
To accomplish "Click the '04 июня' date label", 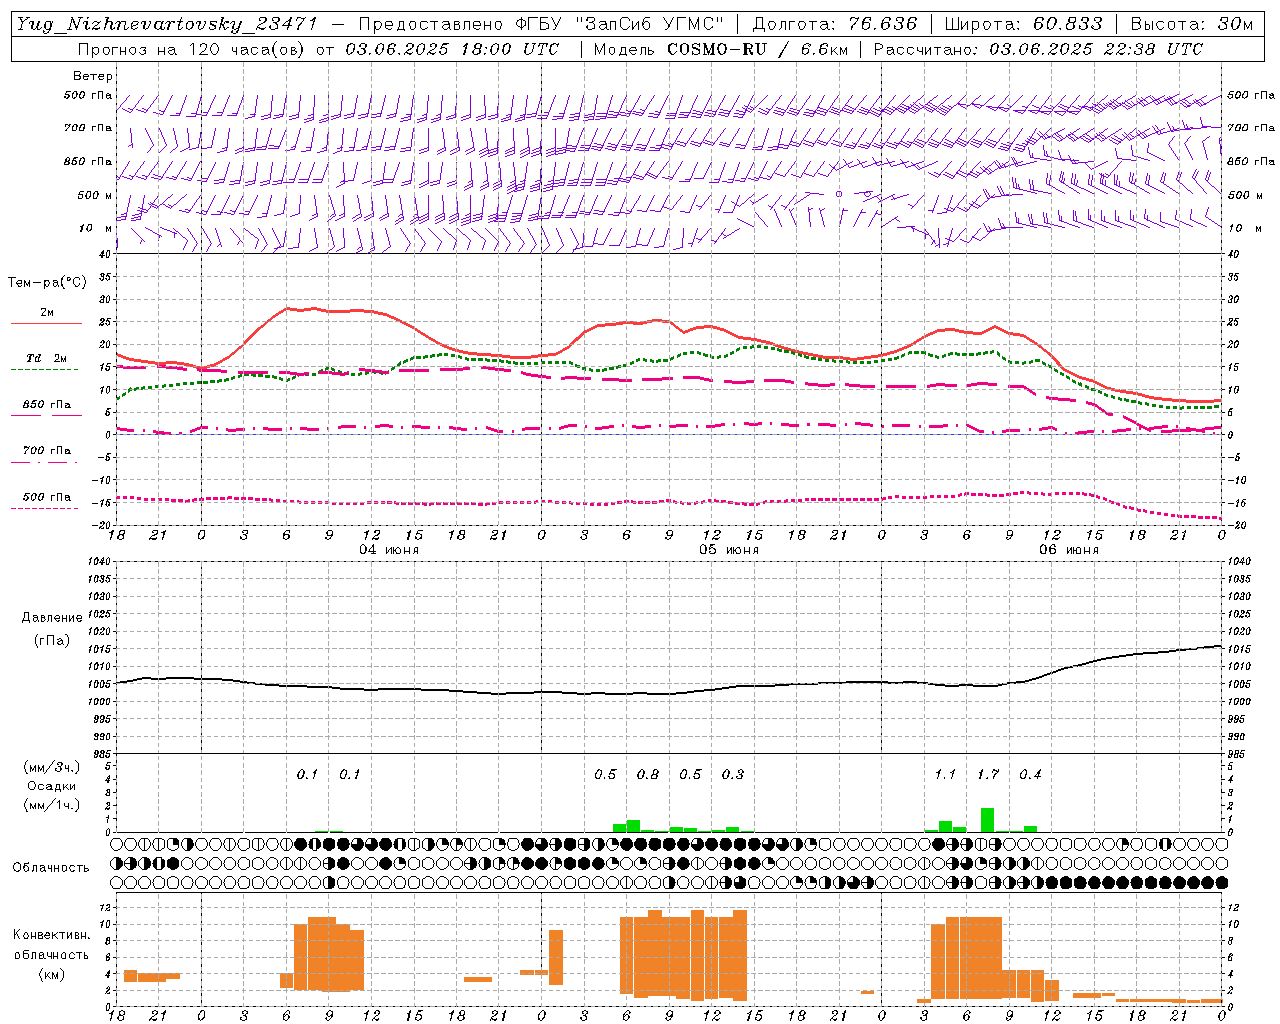I will [x=390, y=550].
